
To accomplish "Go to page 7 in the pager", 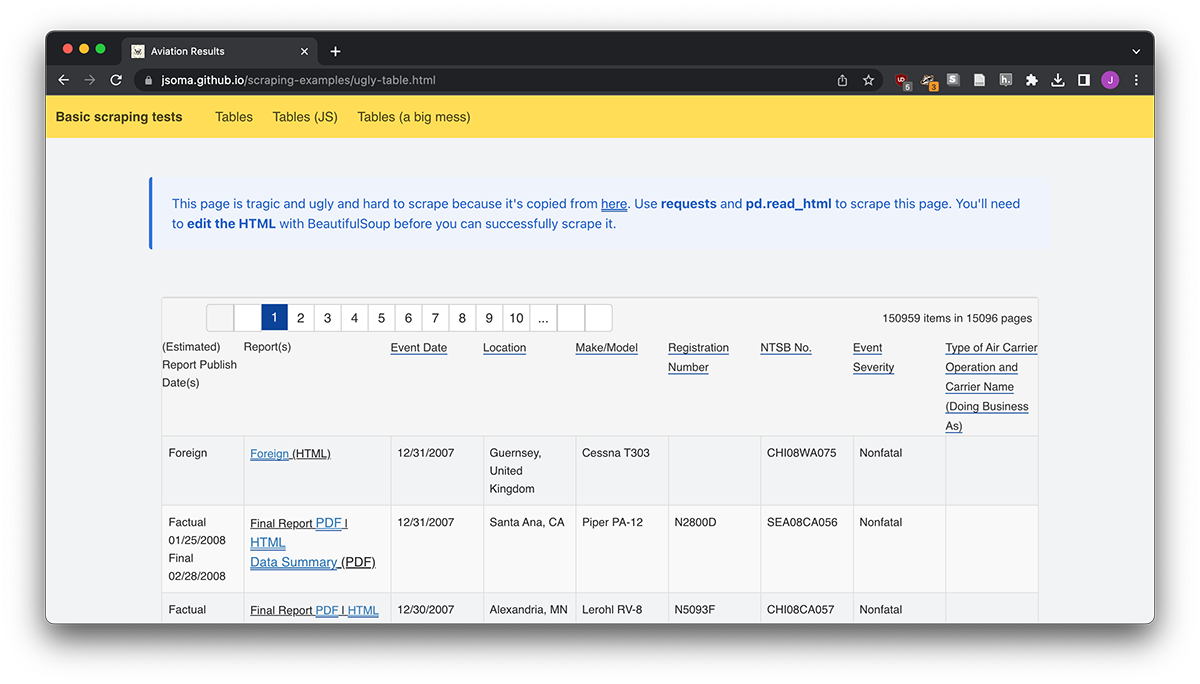I will [x=435, y=318].
